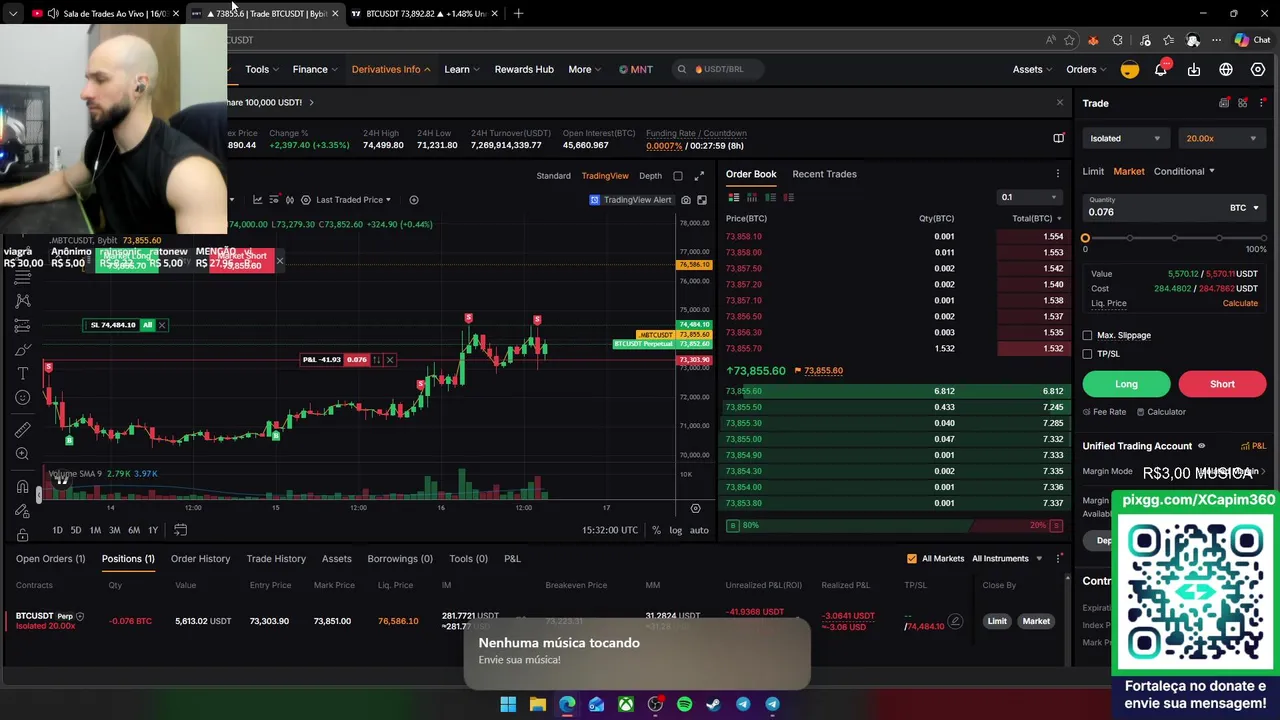
Task: Switch to the Order History tab
Action: tap(200, 559)
